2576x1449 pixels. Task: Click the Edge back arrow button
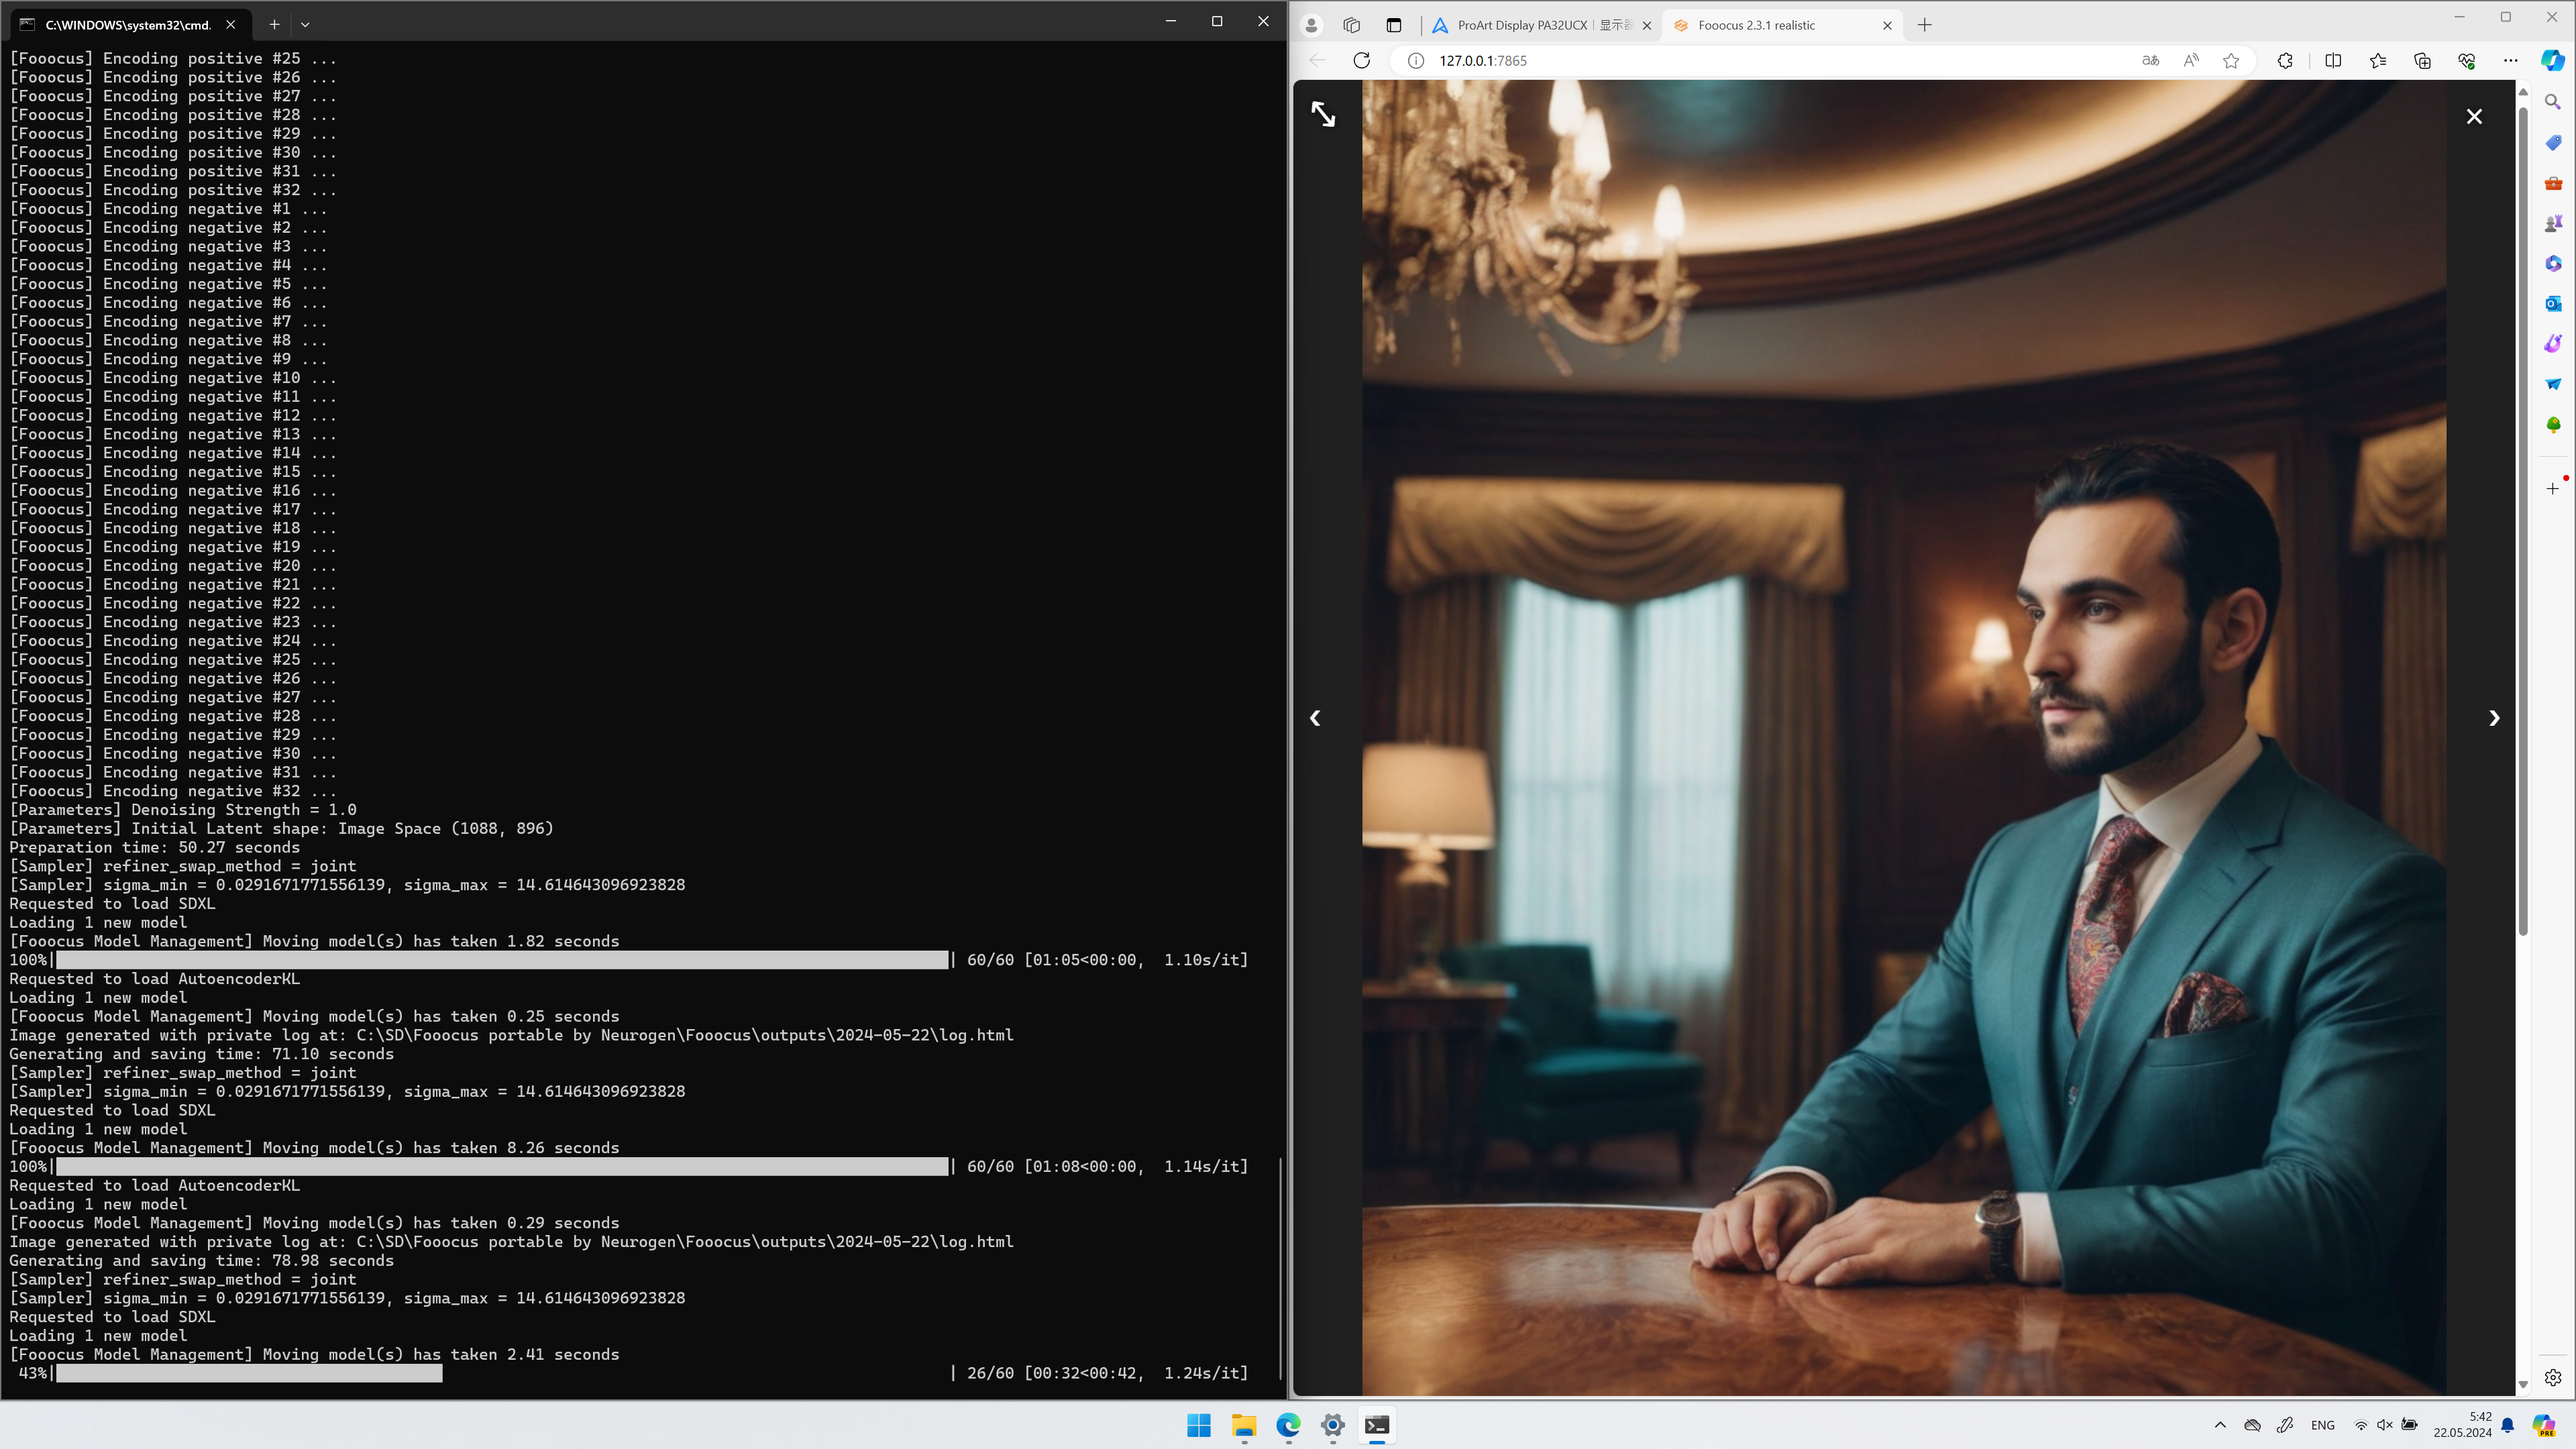click(x=1317, y=60)
